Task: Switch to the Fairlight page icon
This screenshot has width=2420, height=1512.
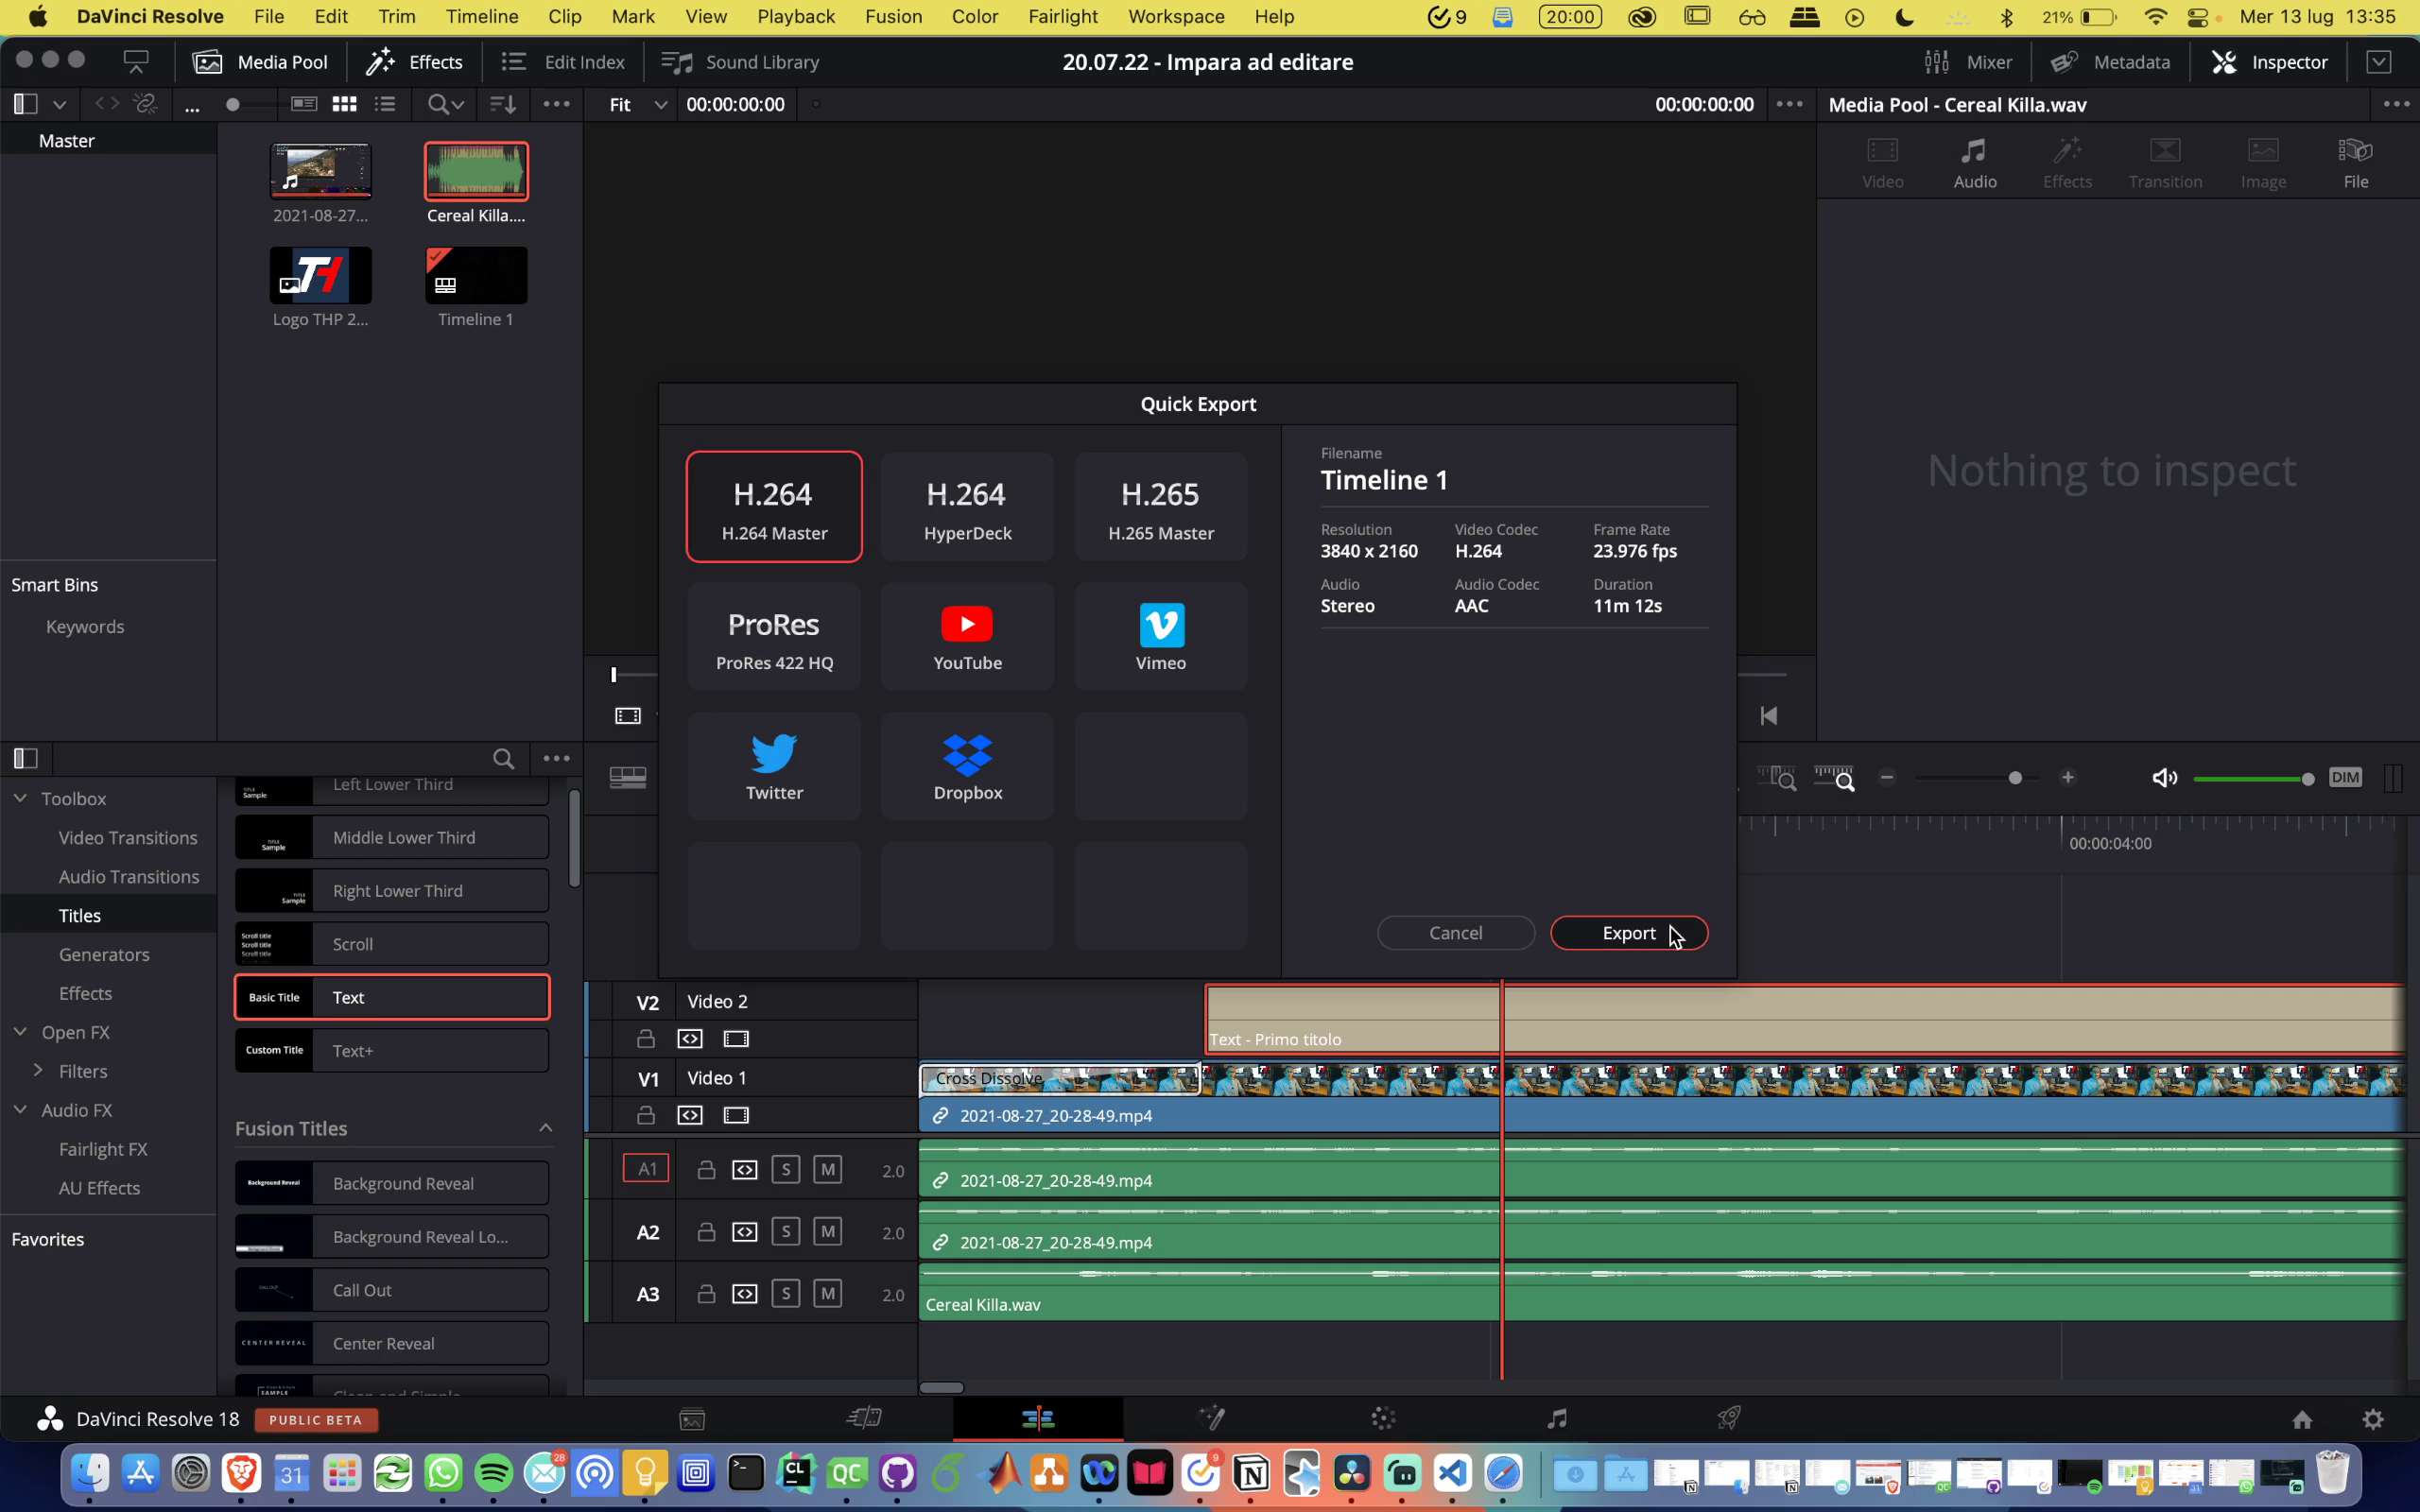Action: tap(1557, 1419)
